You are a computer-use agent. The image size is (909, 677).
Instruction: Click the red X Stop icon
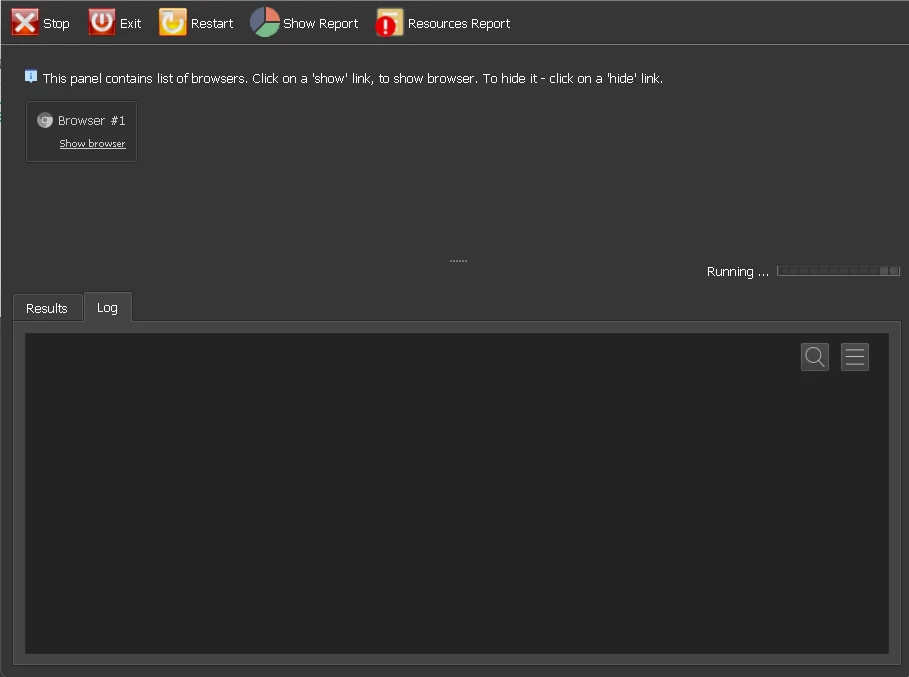[25, 23]
